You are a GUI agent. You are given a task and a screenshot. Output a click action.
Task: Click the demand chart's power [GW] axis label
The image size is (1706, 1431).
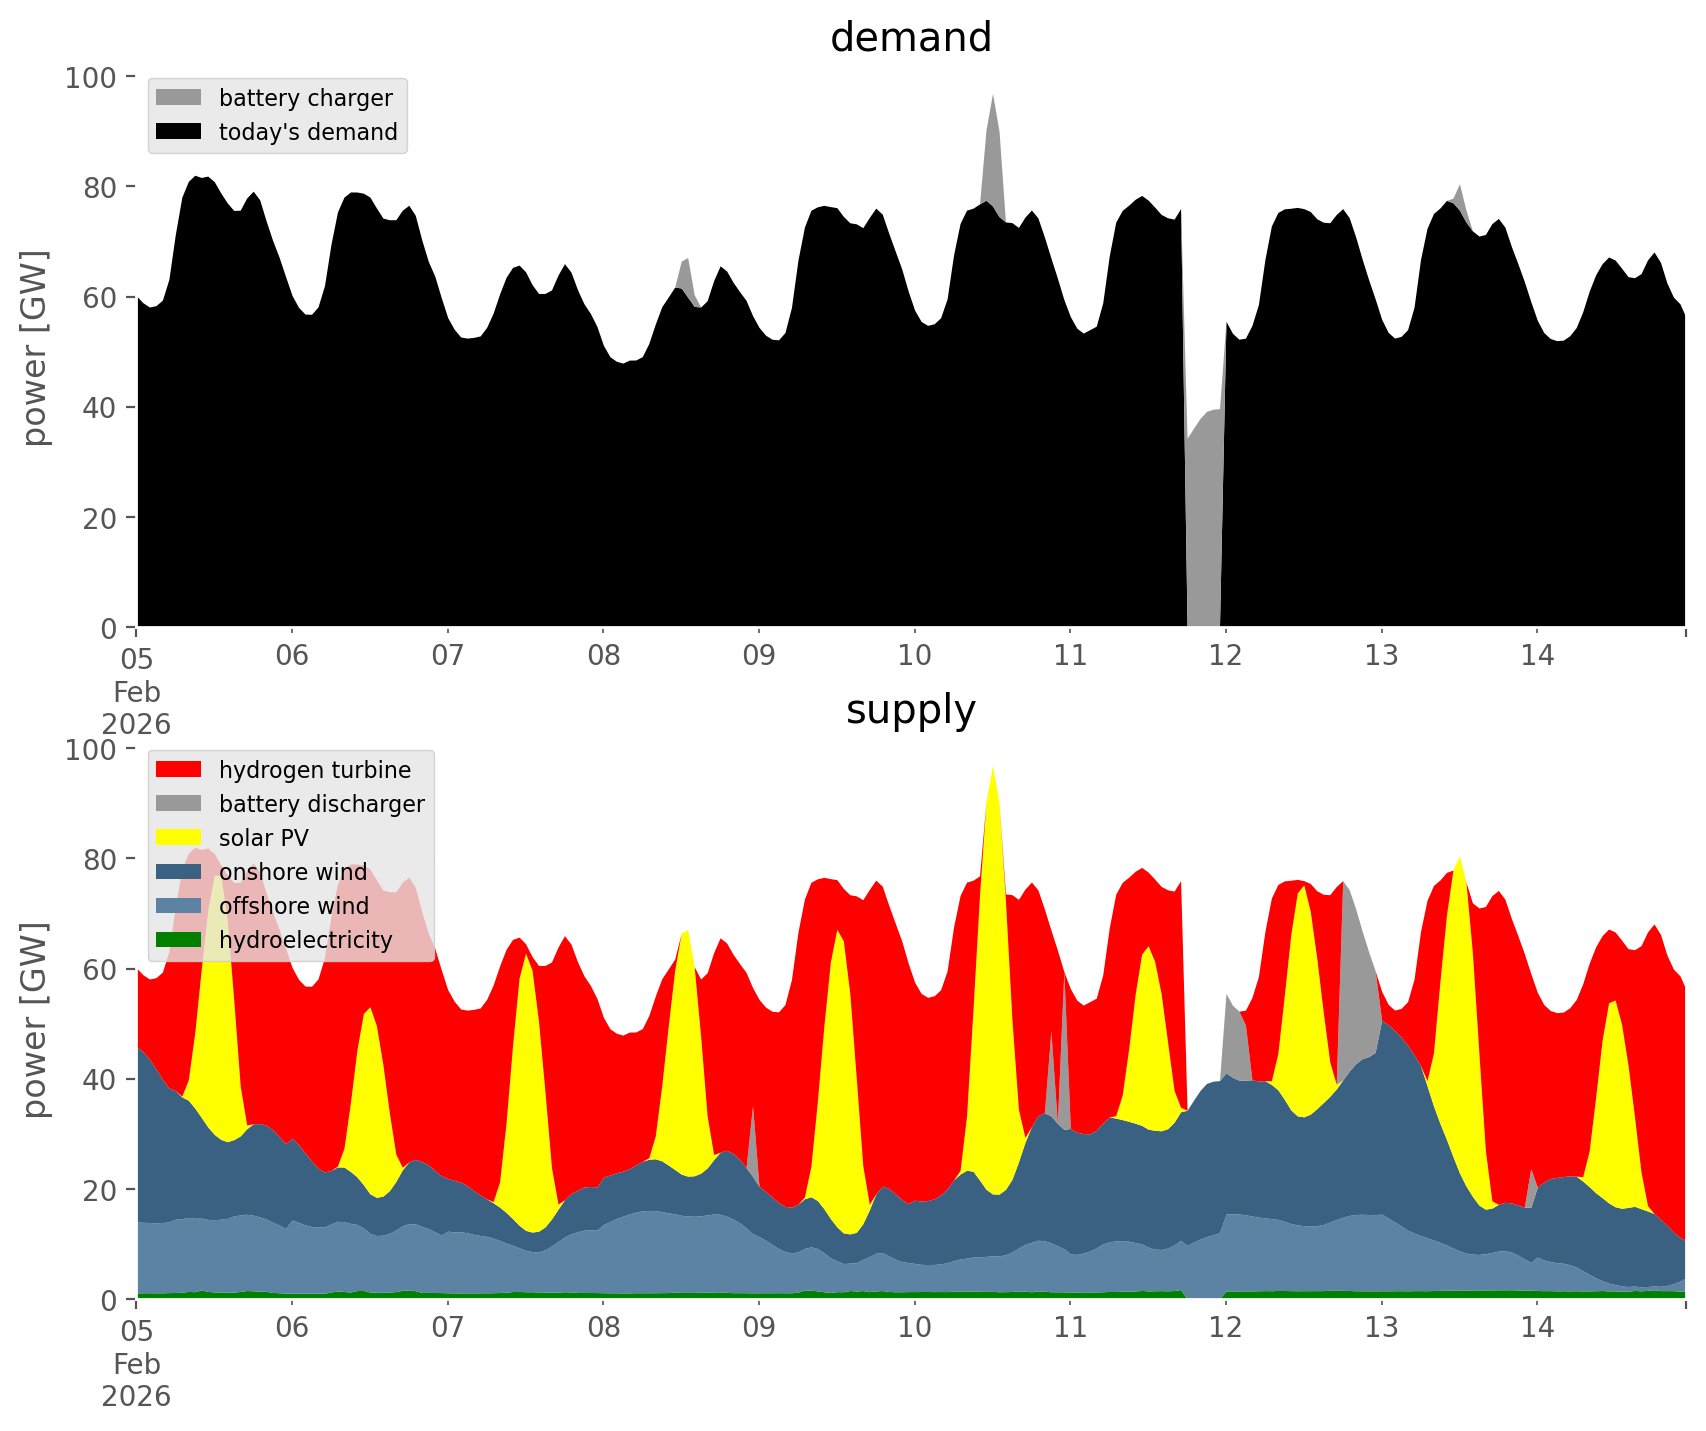(35, 349)
